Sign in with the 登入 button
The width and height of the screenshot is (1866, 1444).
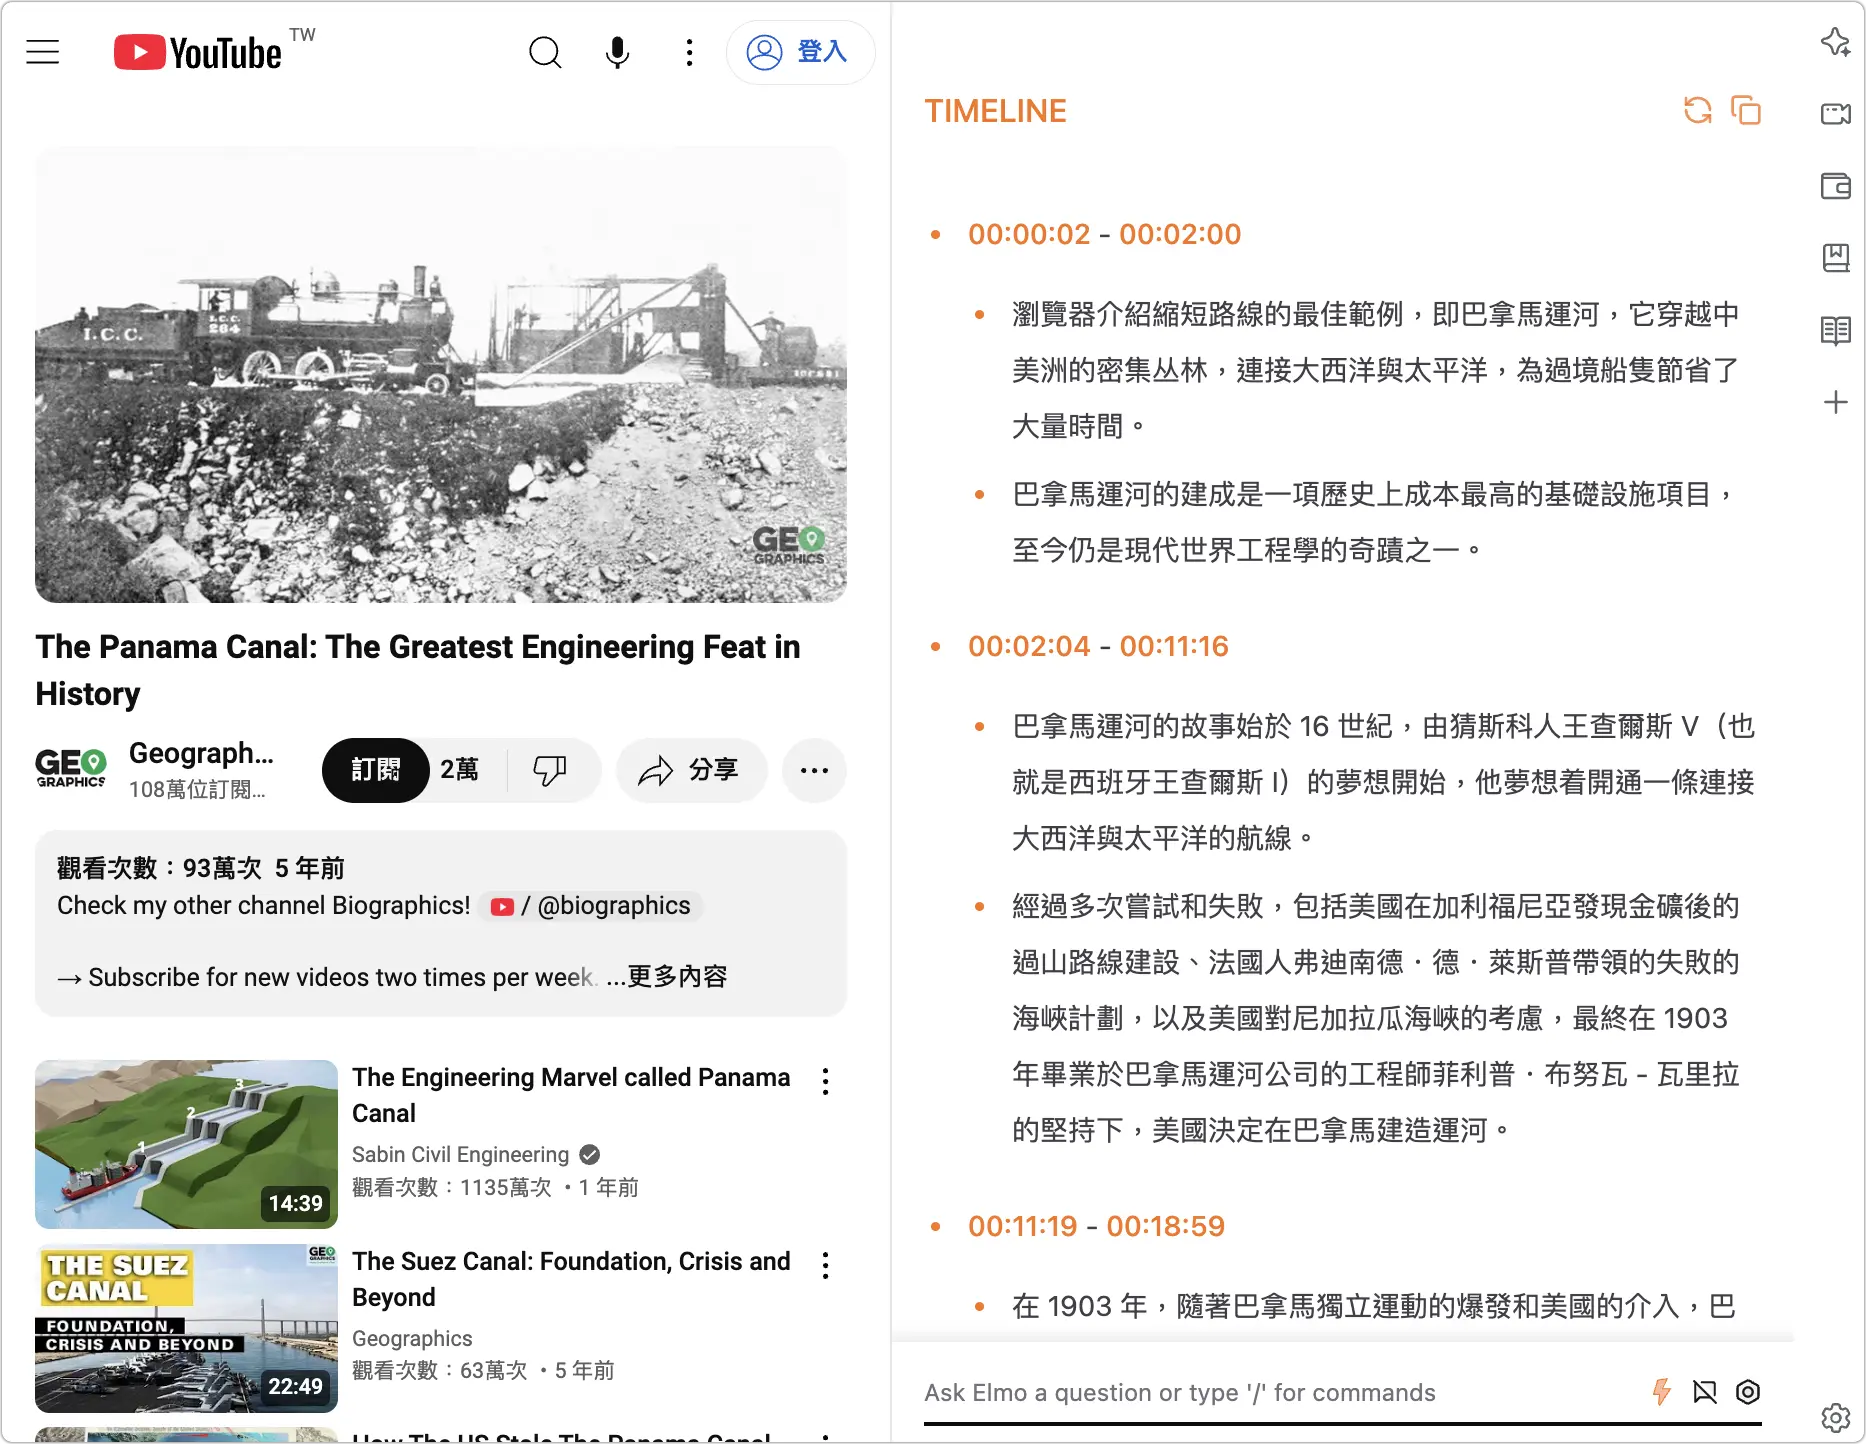(800, 52)
